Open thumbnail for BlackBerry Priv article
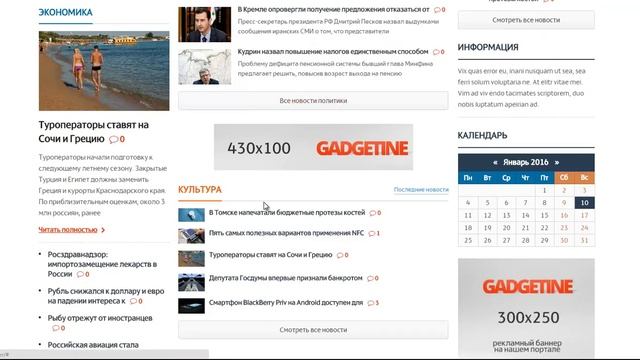Image resolution: width=640 pixels, height=360 pixels. pyautogui.click(x=191, y=306)
